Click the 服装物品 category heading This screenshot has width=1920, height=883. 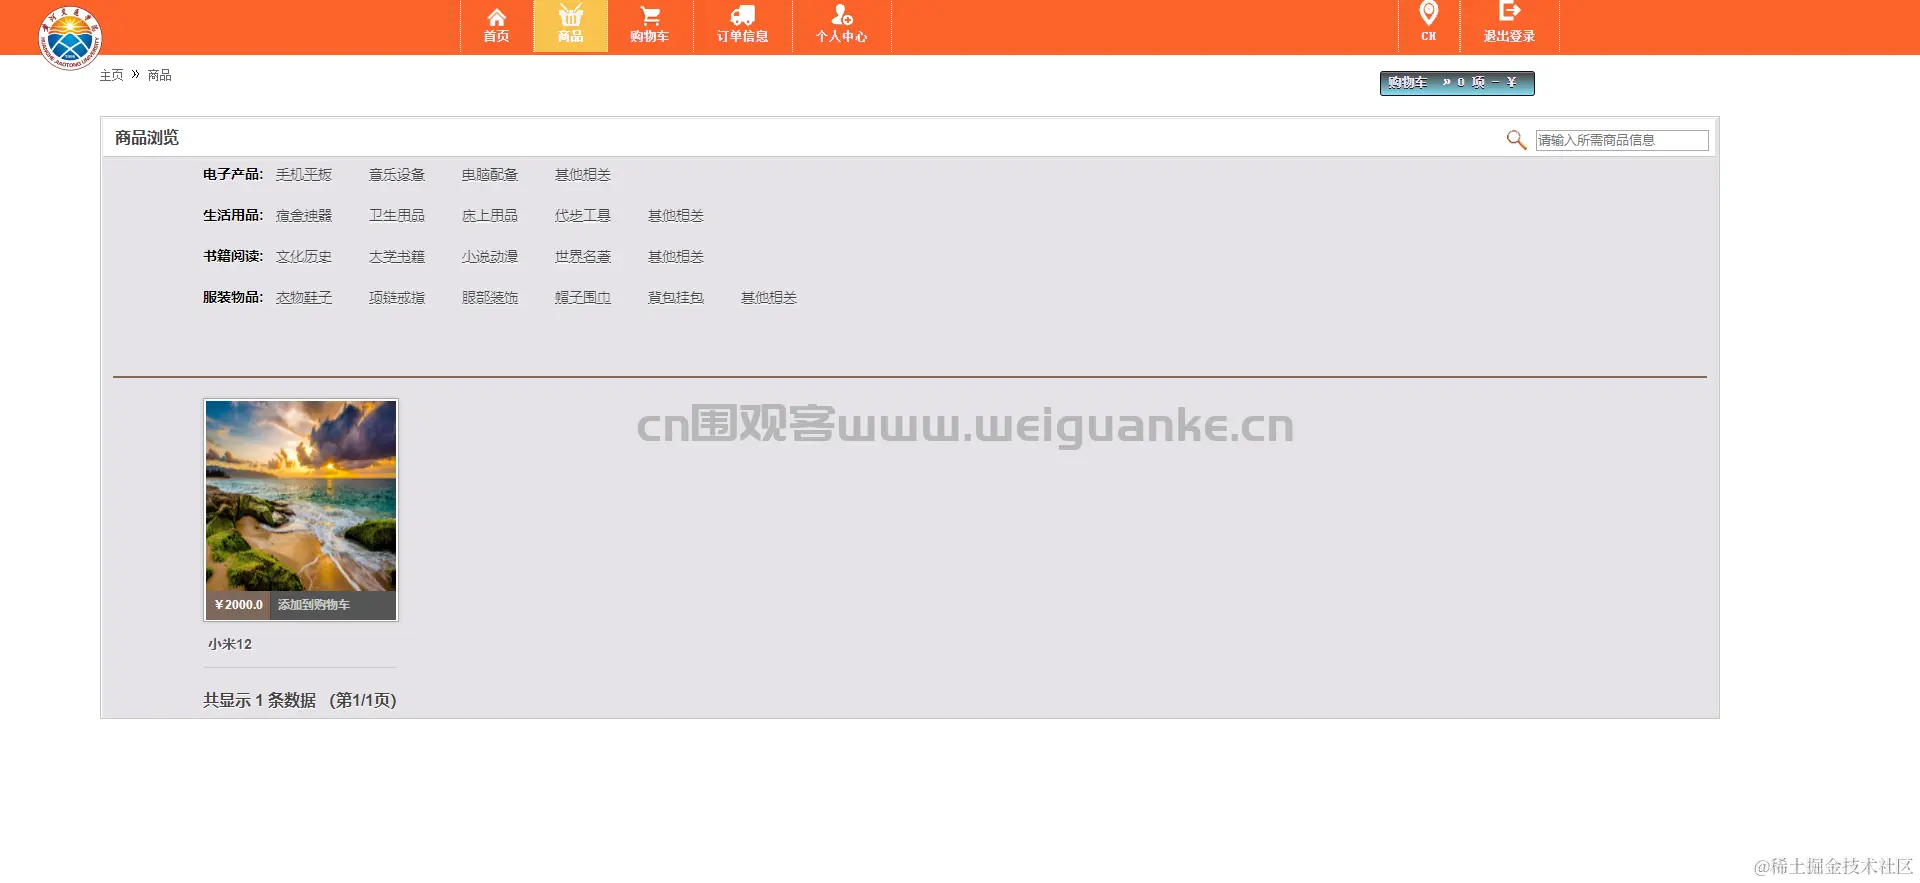233,297
